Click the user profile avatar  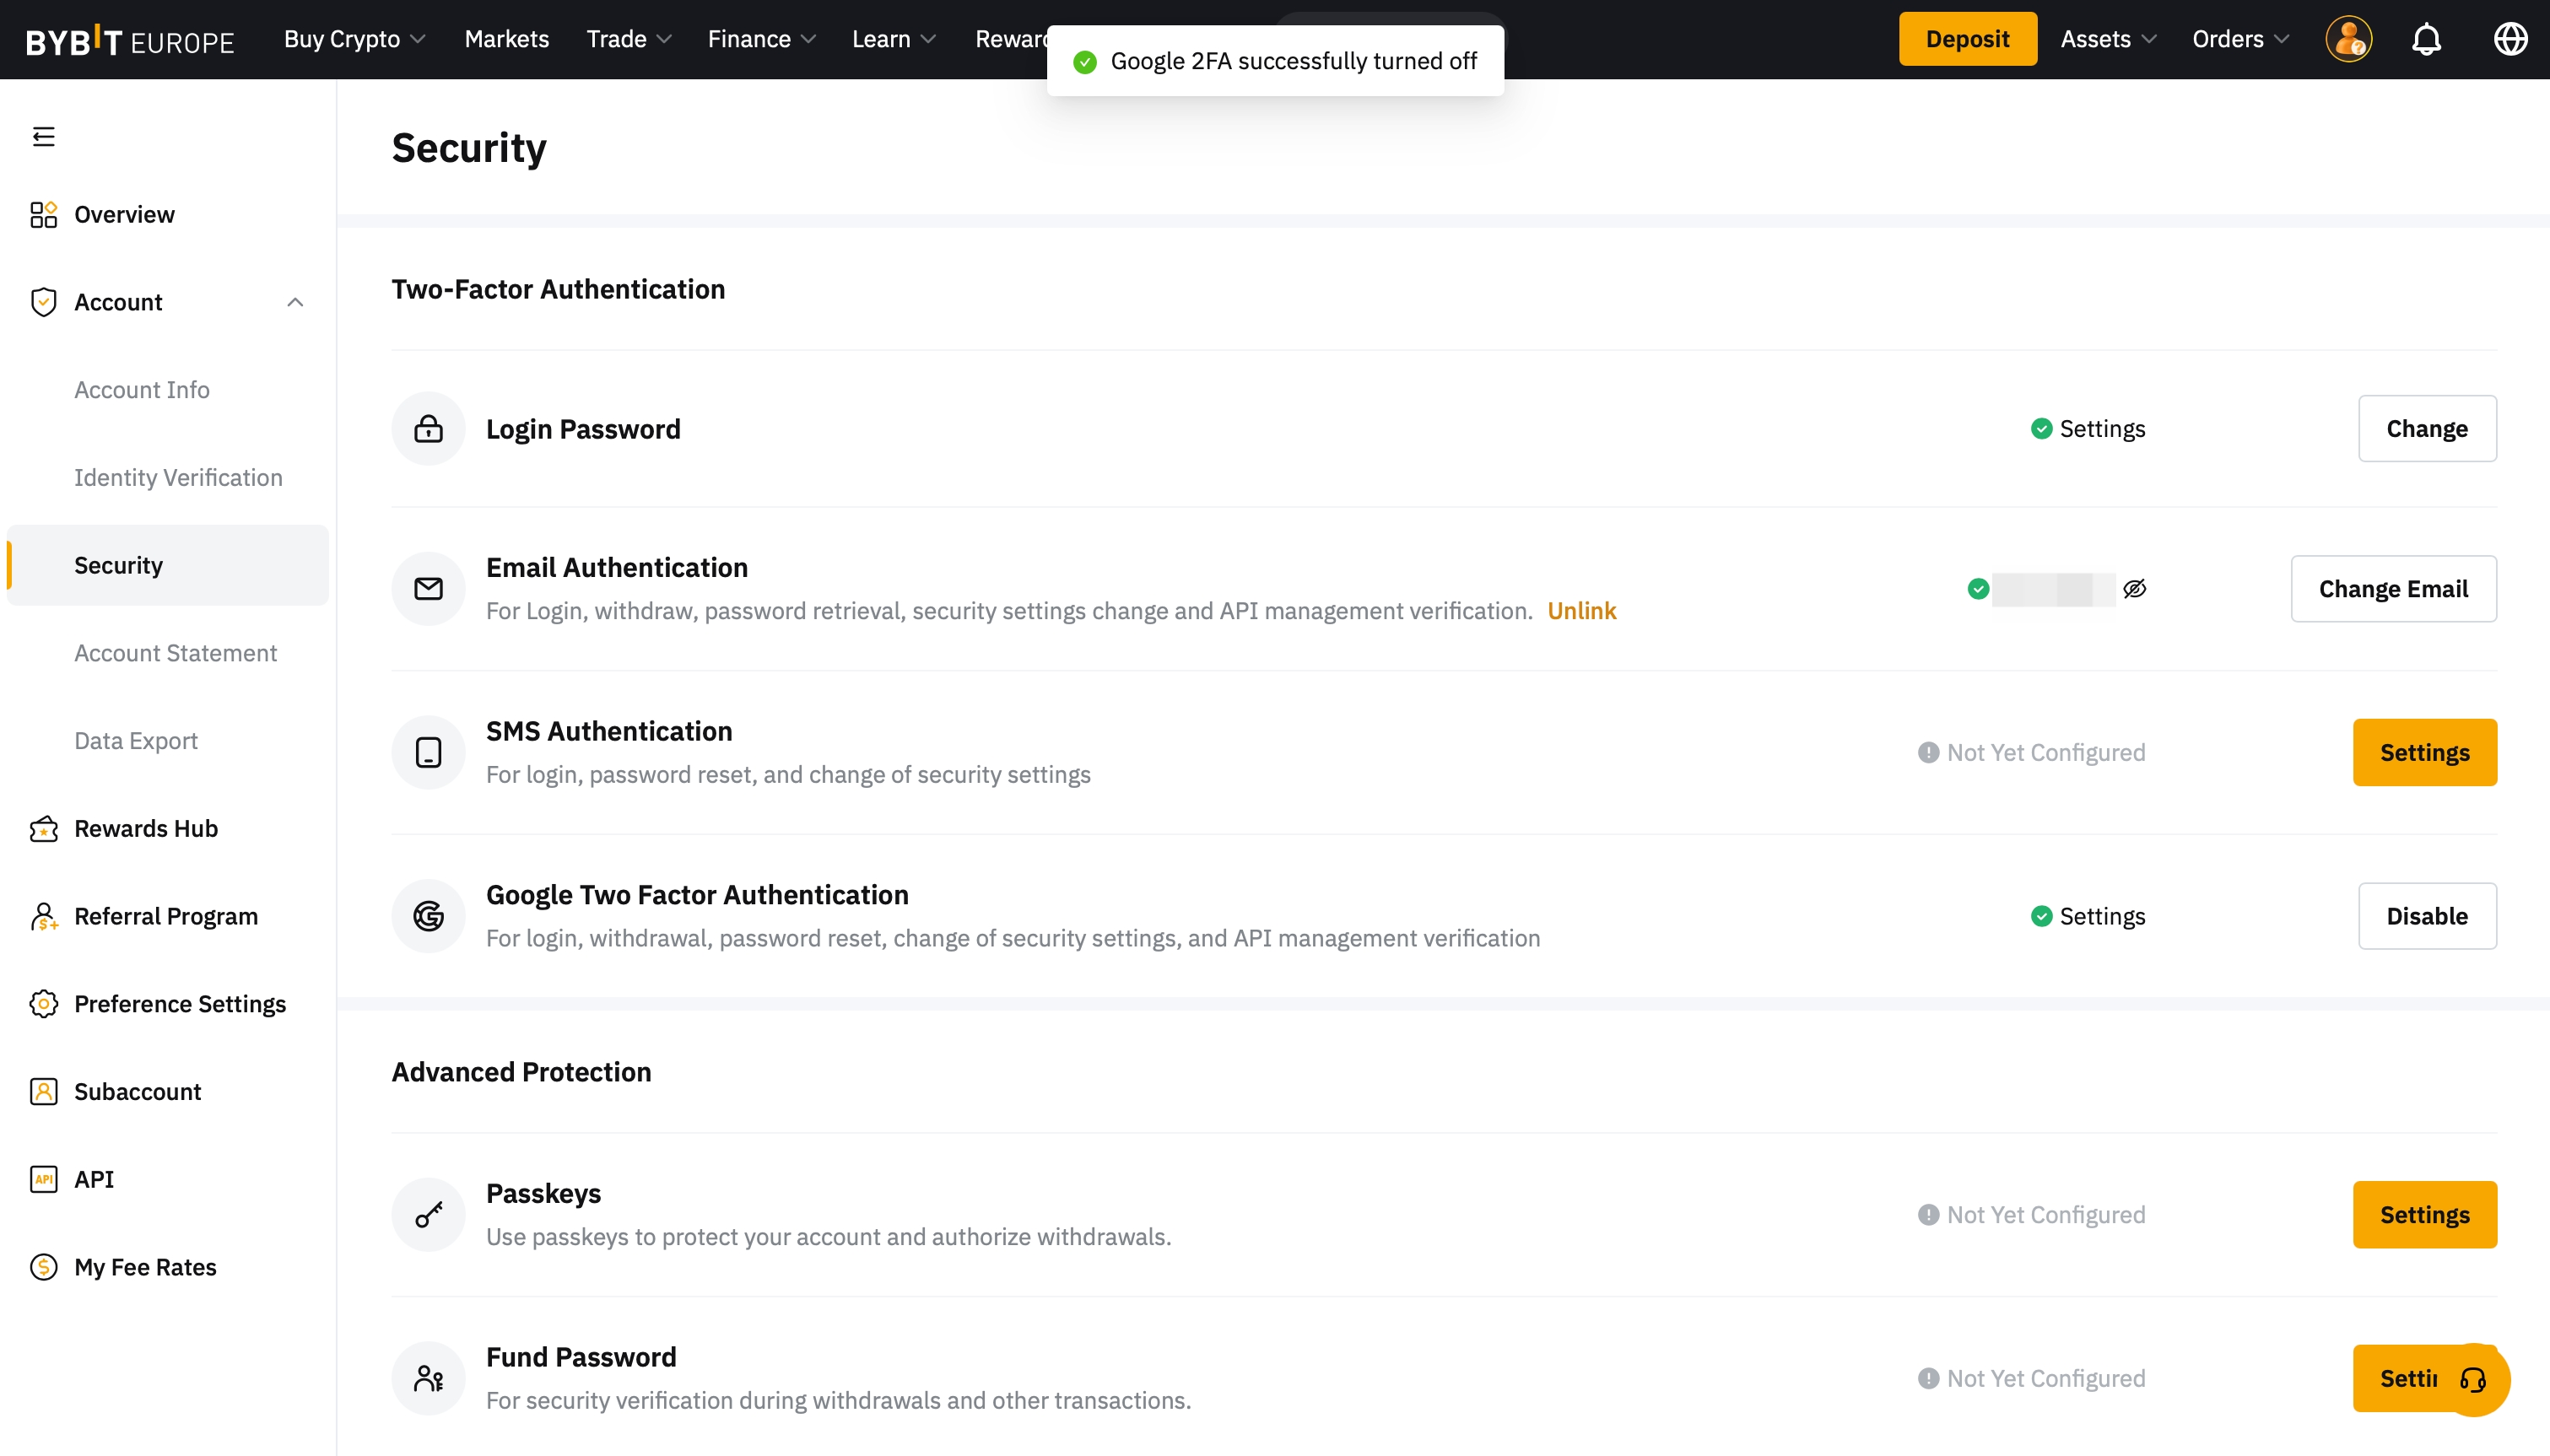pos(2348,39)
